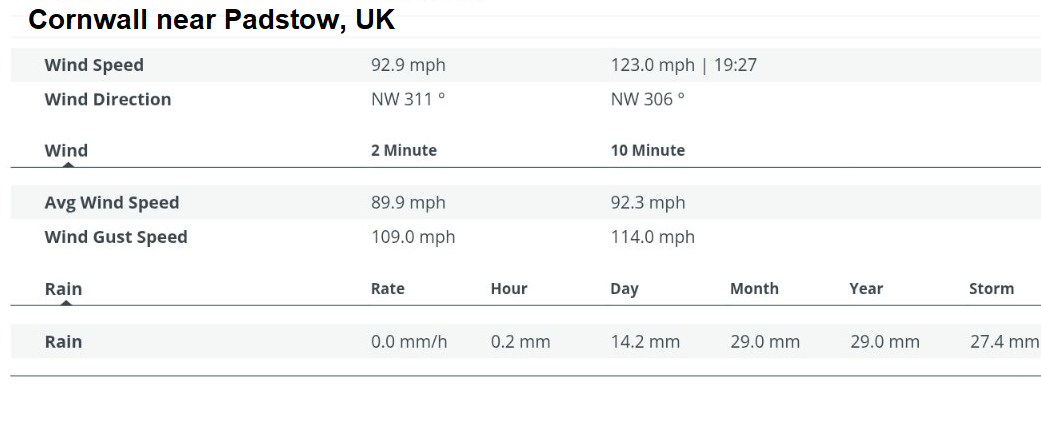Viewport: 1041px width, 441px height.
Task: Click the Storm rain column header
Action: click(x=991, y=289)
